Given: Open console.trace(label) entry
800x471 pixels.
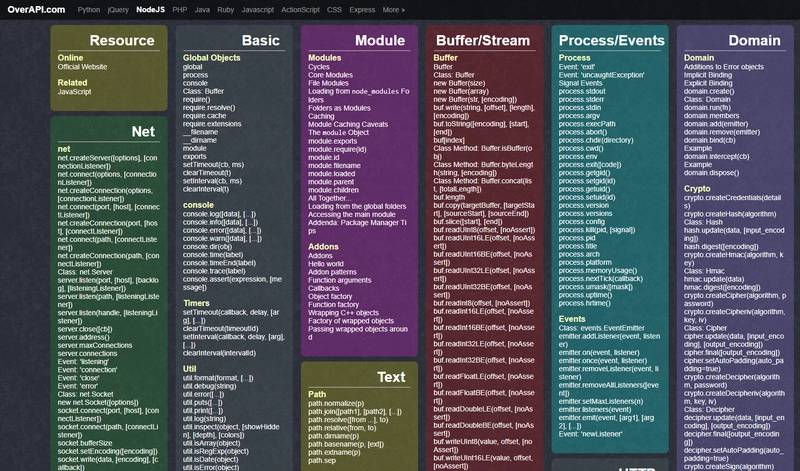Looking at the screenshot, I should click(x=214, y=271).
